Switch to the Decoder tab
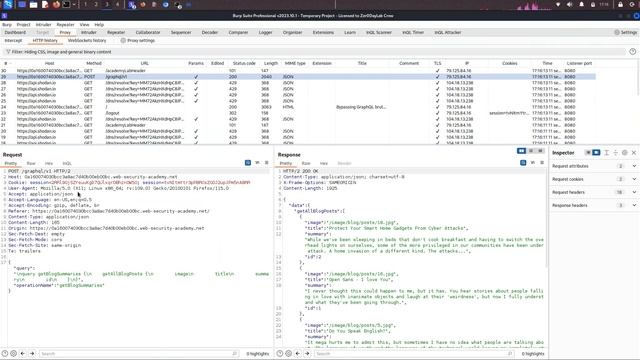Viewport: 640px width, 360px height. pyautogui.click(x=210, y=32)
